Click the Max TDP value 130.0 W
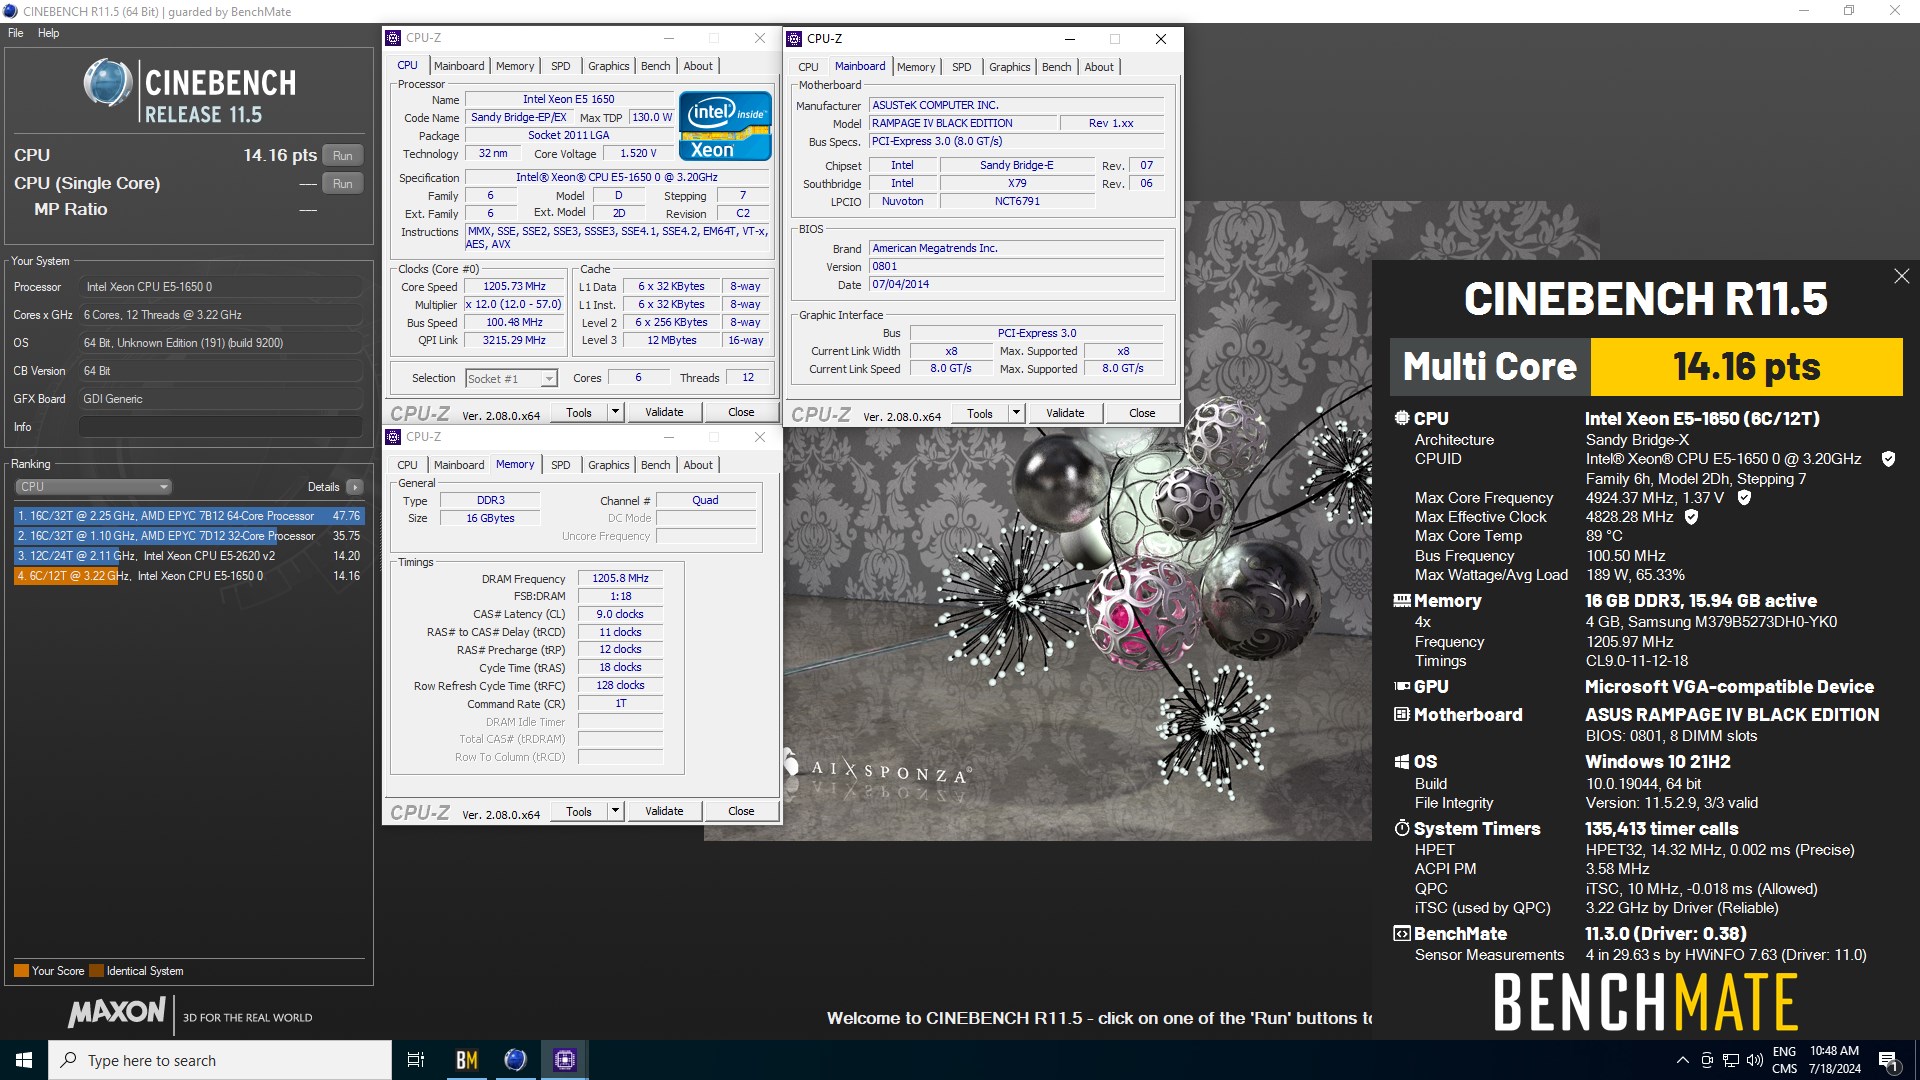 coord(652,117)
